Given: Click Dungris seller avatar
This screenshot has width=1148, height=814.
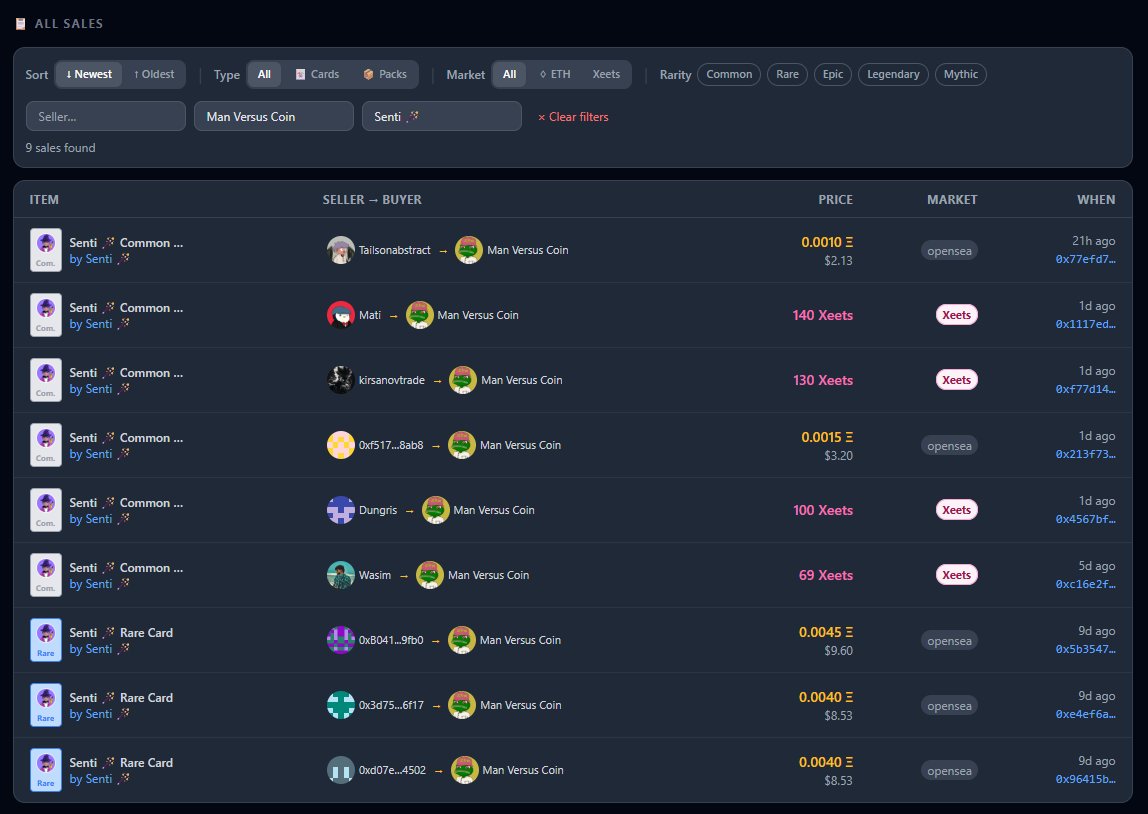Looking at the screenshot, I should (340, 510).
